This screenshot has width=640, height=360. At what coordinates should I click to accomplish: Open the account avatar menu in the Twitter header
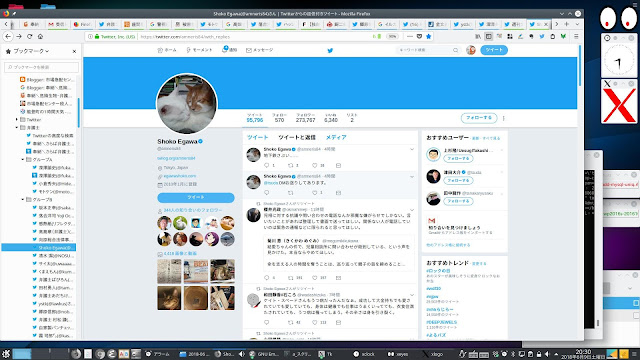(x=471, y=50)
